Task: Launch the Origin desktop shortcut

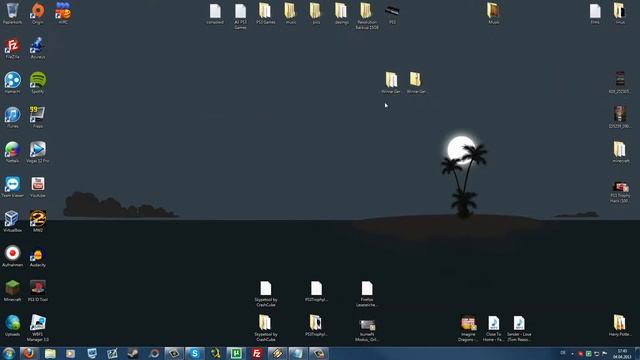Action: [x=38, y=13]
